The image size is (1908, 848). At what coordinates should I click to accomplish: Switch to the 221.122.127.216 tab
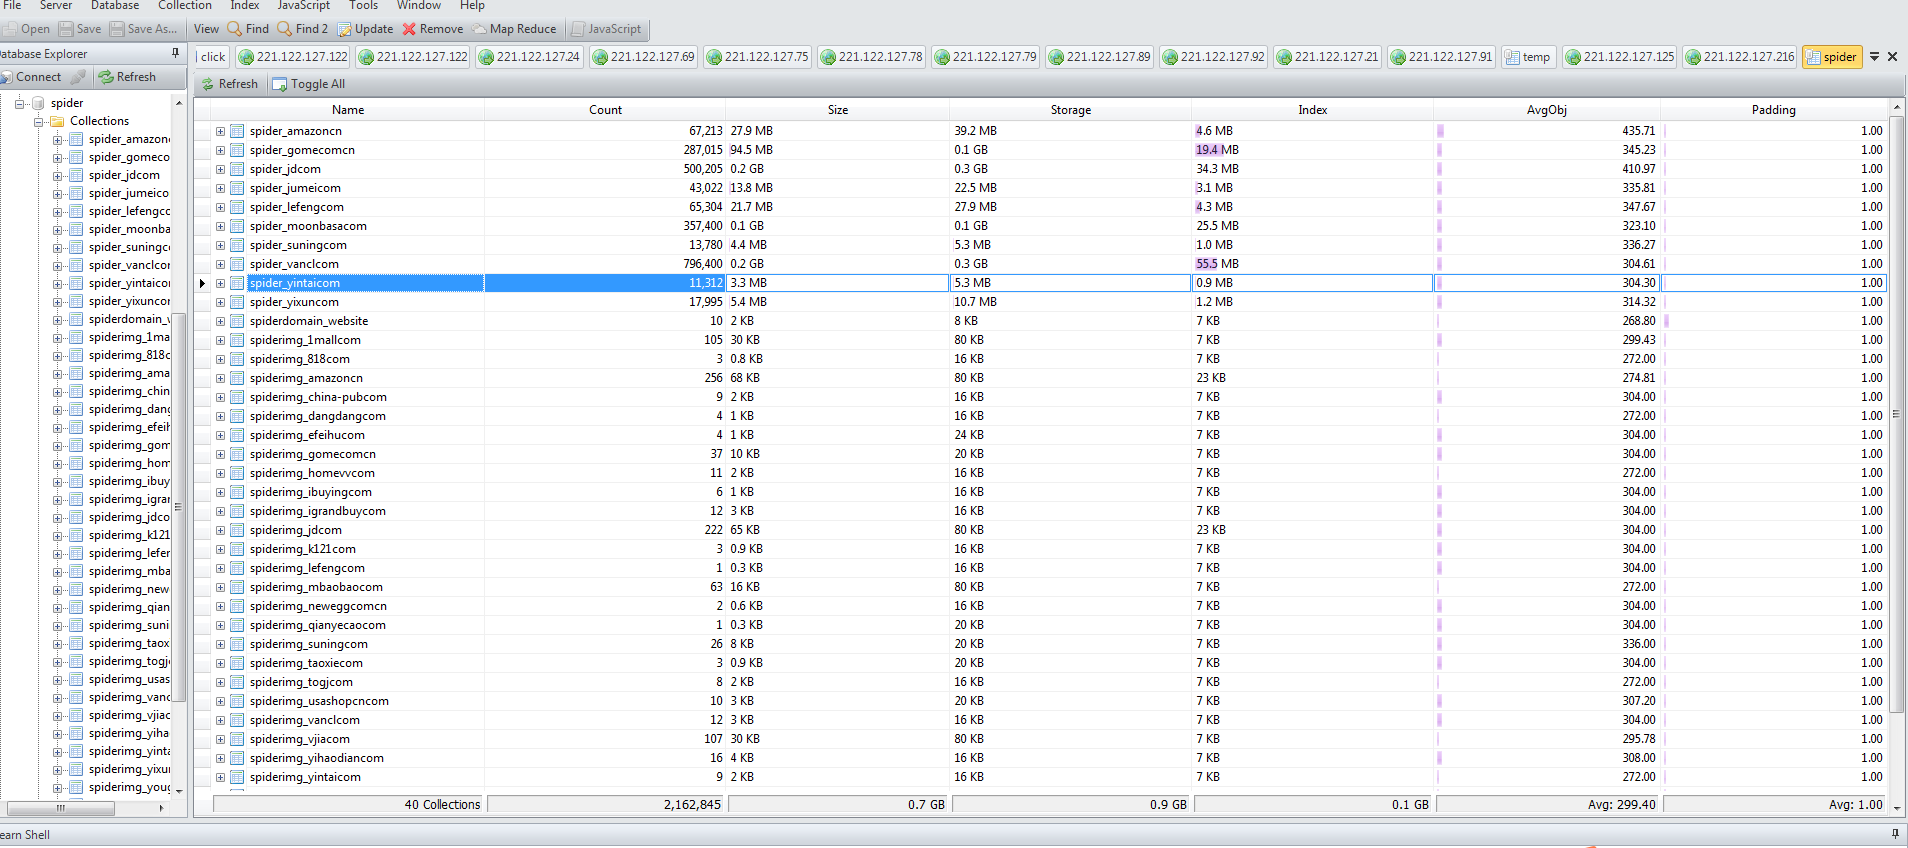coord(1739,57)
